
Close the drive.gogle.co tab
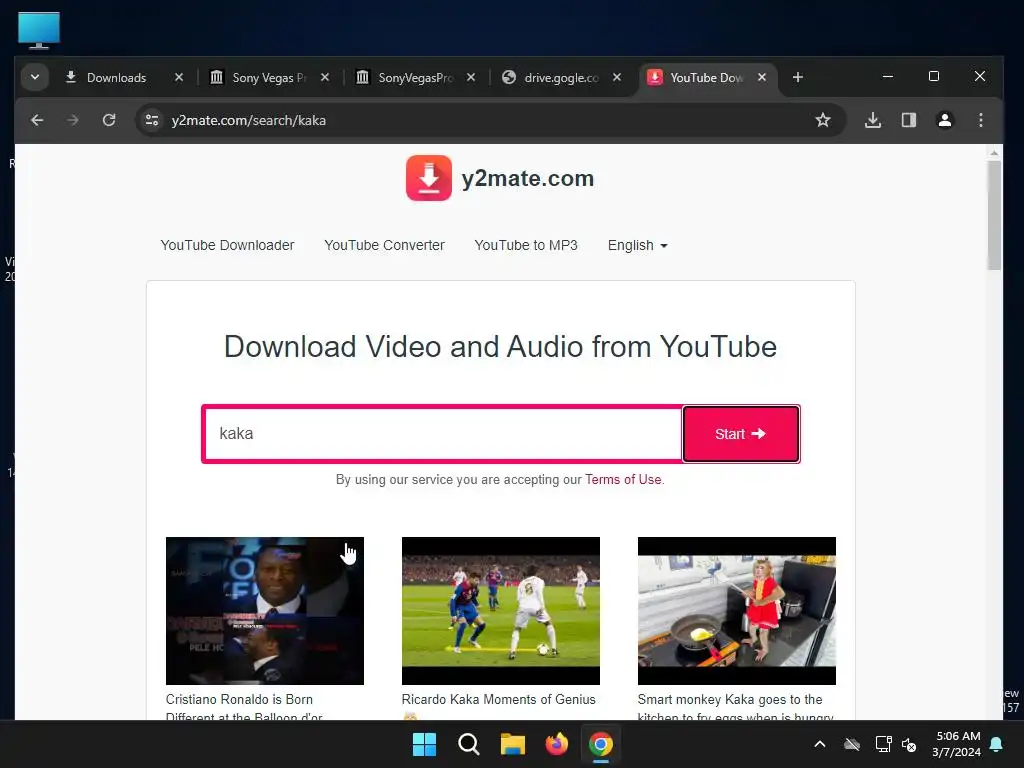(x=616, y=78)
